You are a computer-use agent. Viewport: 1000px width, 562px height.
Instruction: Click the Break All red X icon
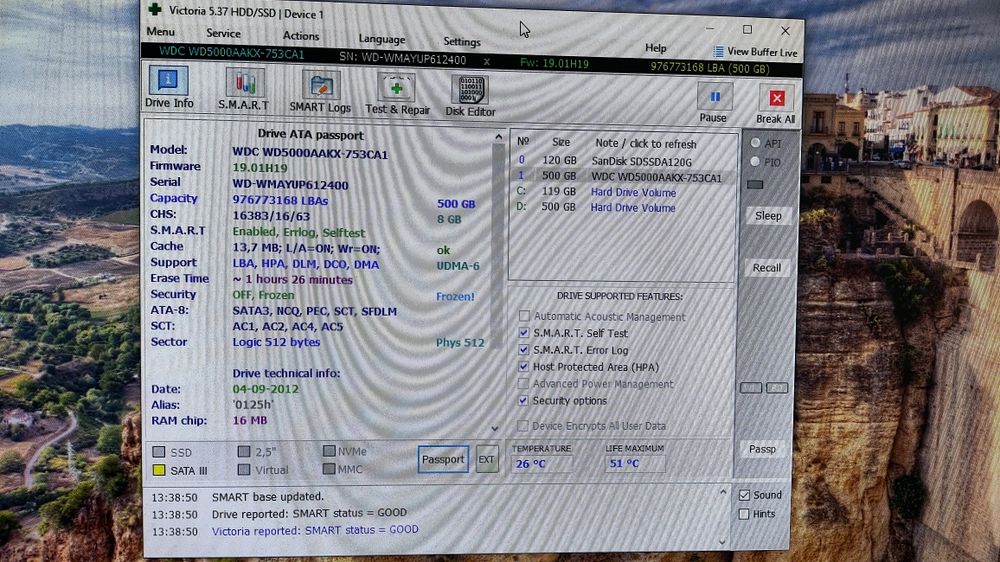(776, 98)
